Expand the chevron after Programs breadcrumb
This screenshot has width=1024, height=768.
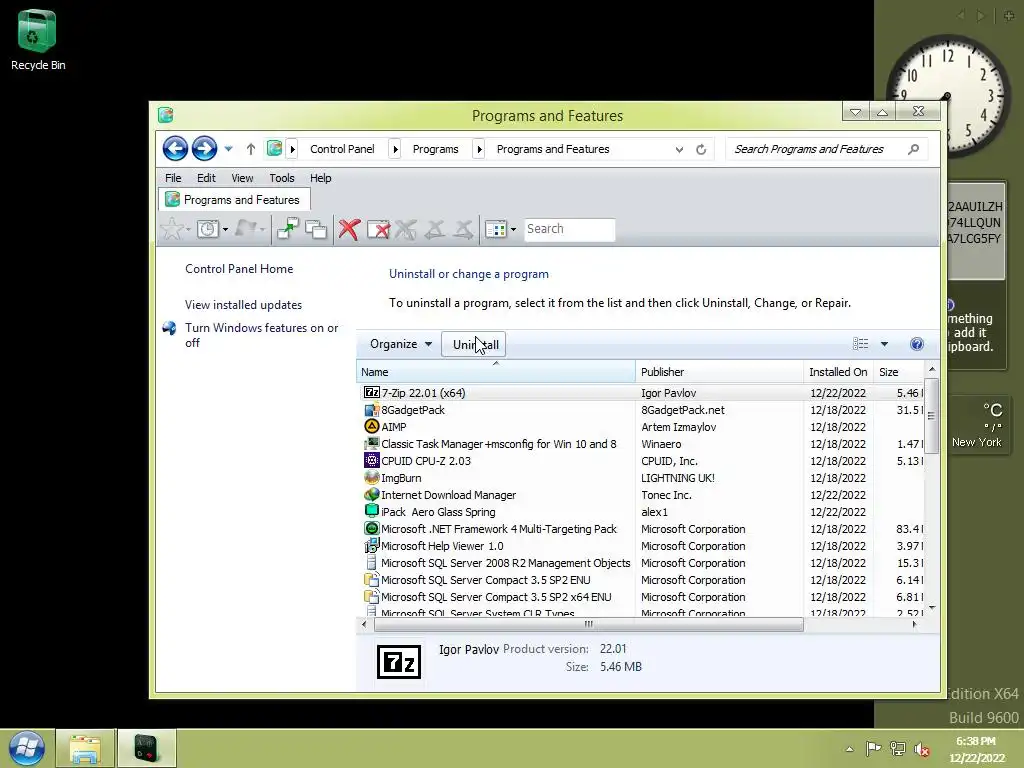pyautogui.click(x=479, y=150)
